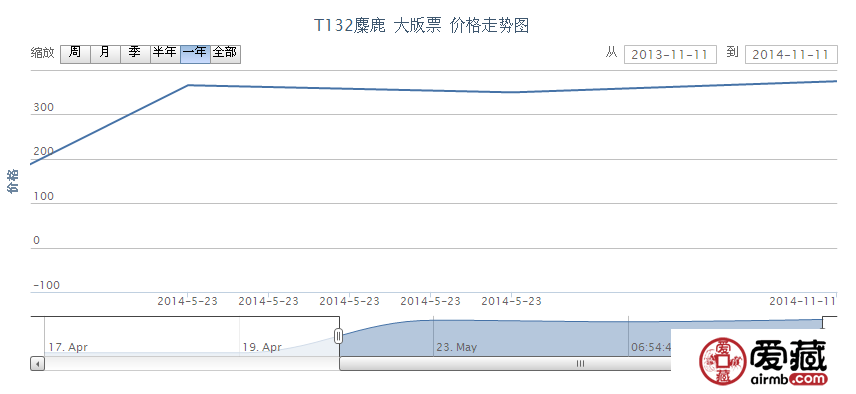
Task: Click the 23. May navigator label
Action: point(456,347)
